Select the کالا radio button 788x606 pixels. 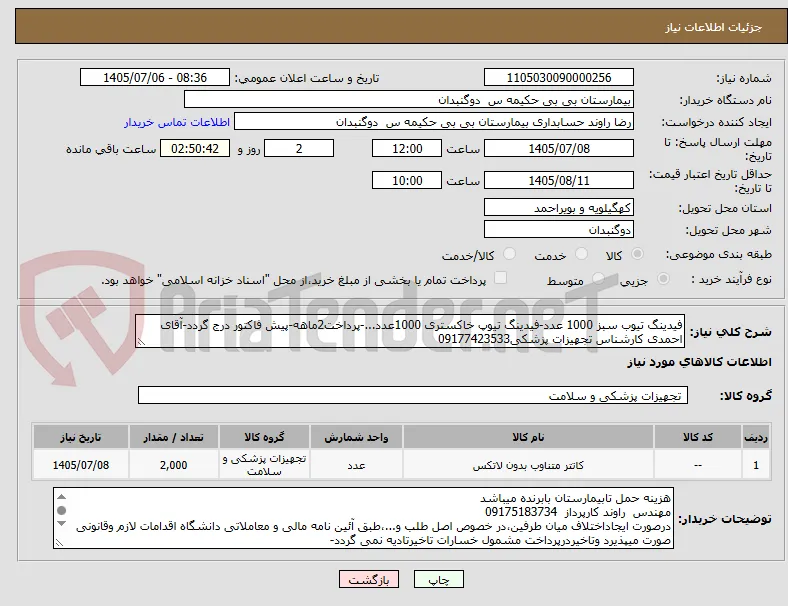point(637,254)
